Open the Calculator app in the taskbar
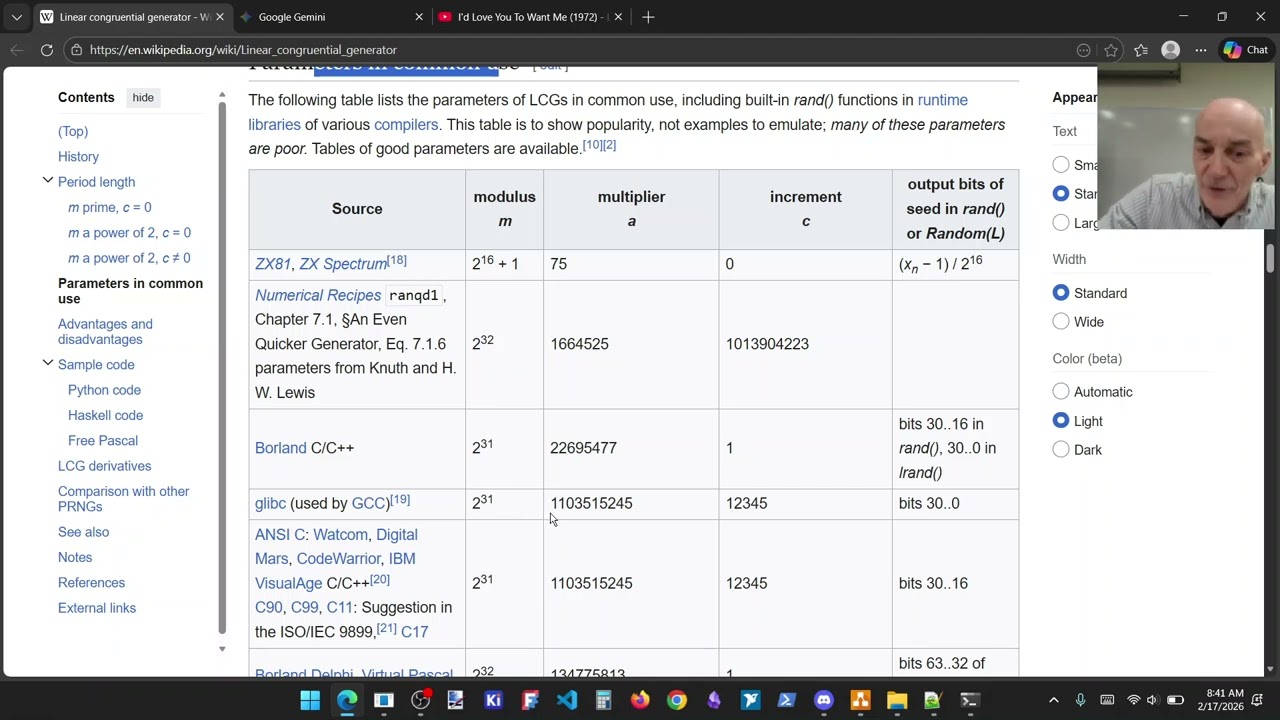 click(603, 700)
